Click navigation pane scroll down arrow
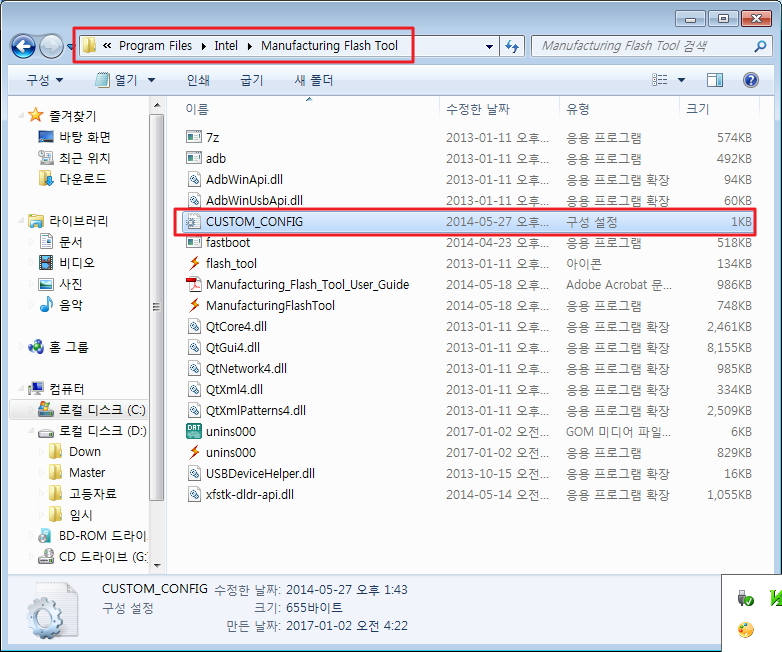This screenshot has height=652, width=782. coord(157,565)
